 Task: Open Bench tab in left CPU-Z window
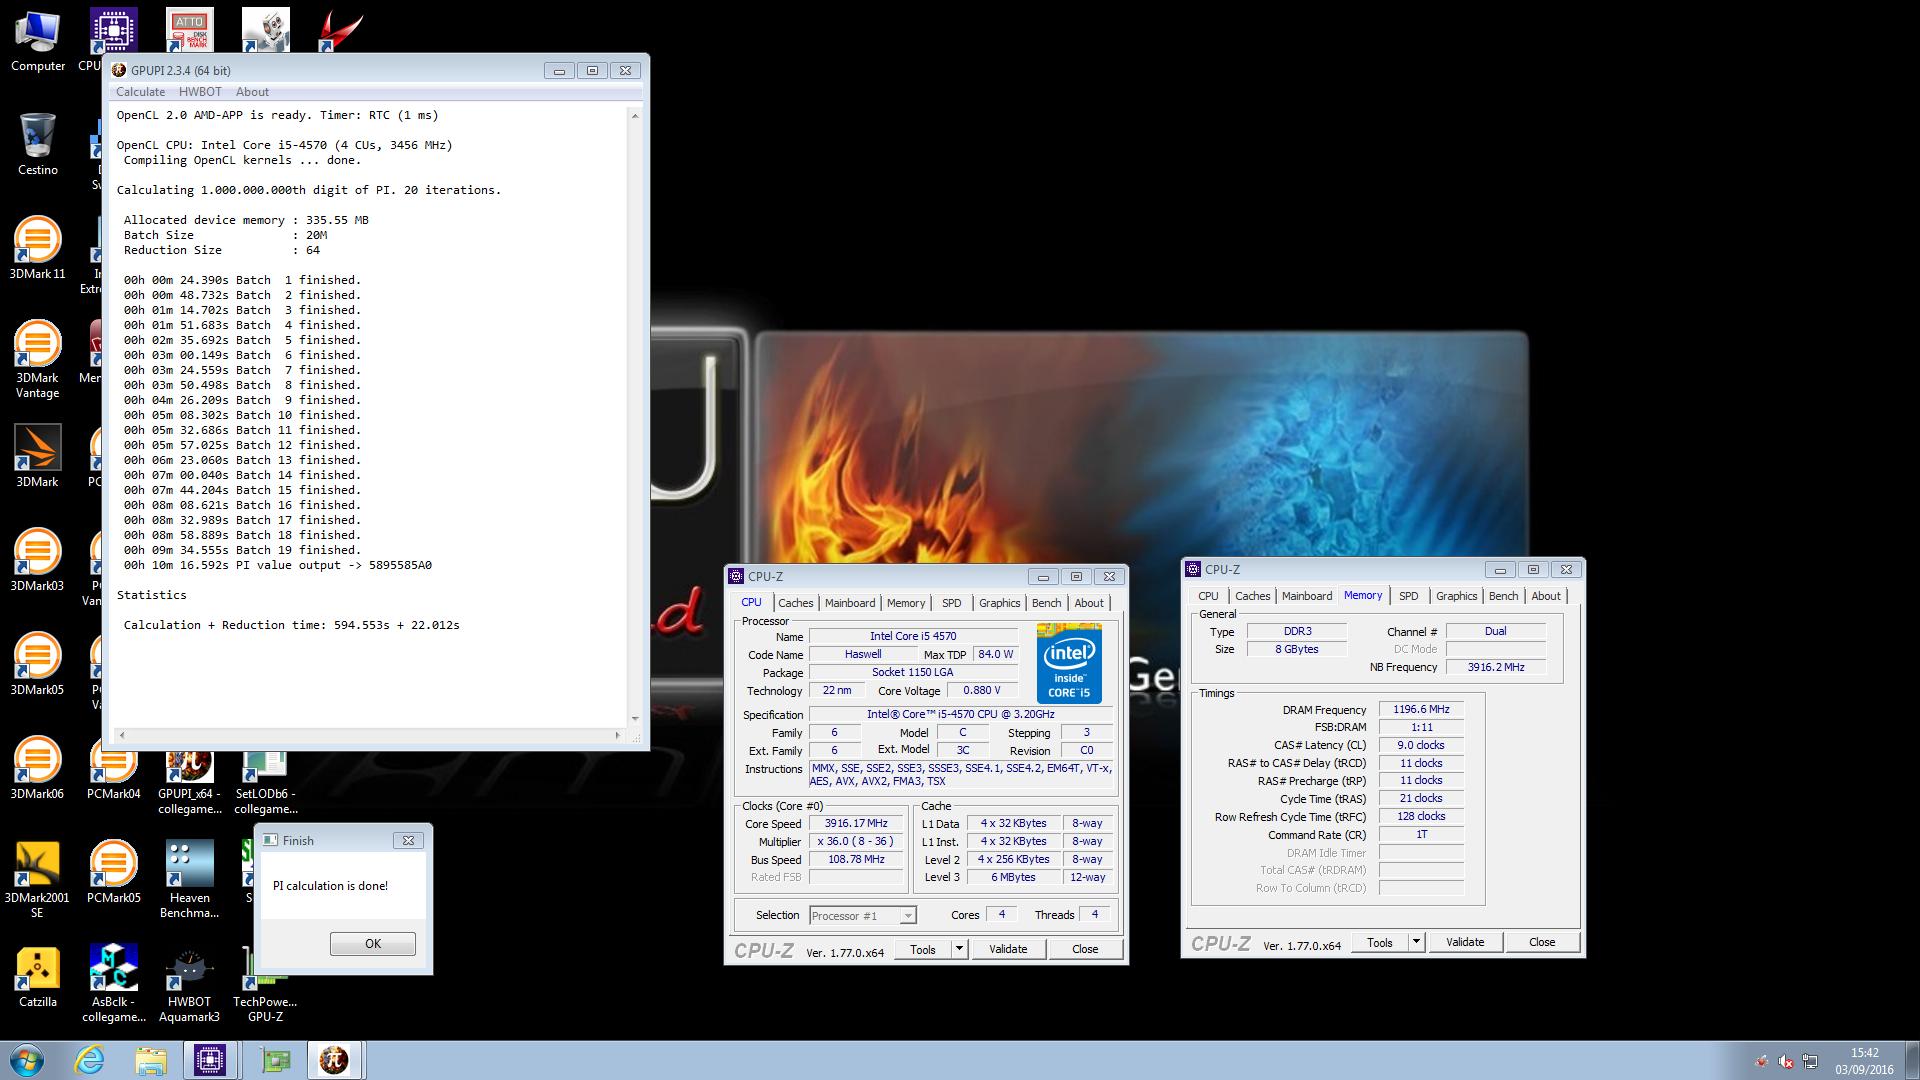(1047, 603)
